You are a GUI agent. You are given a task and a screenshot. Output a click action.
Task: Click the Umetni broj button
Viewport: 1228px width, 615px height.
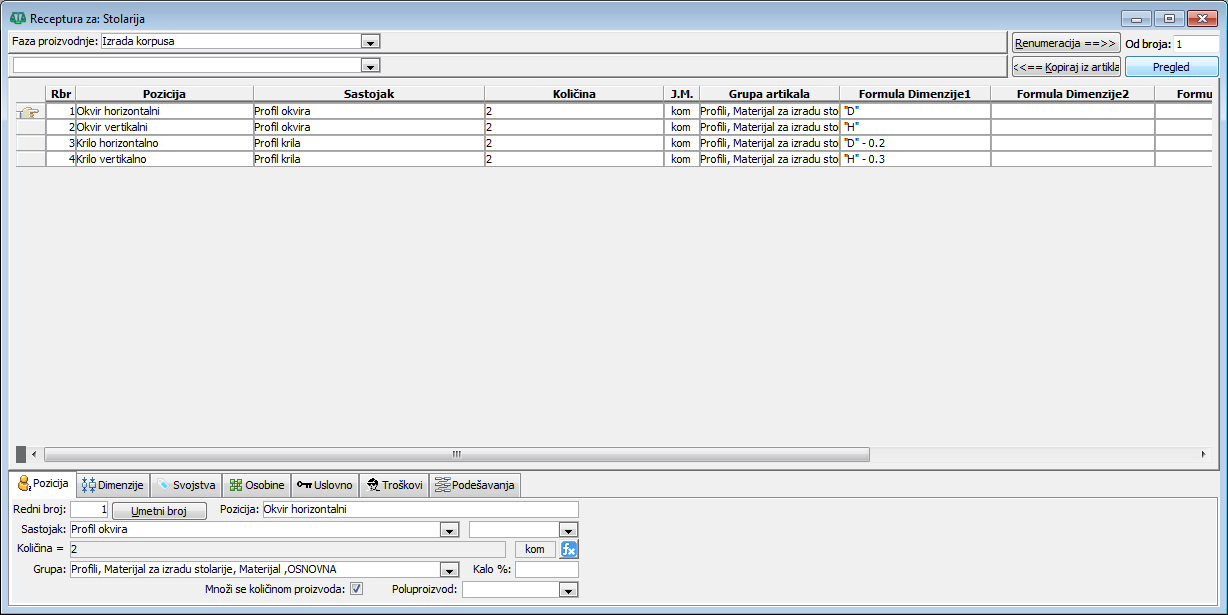click(159, 511)
